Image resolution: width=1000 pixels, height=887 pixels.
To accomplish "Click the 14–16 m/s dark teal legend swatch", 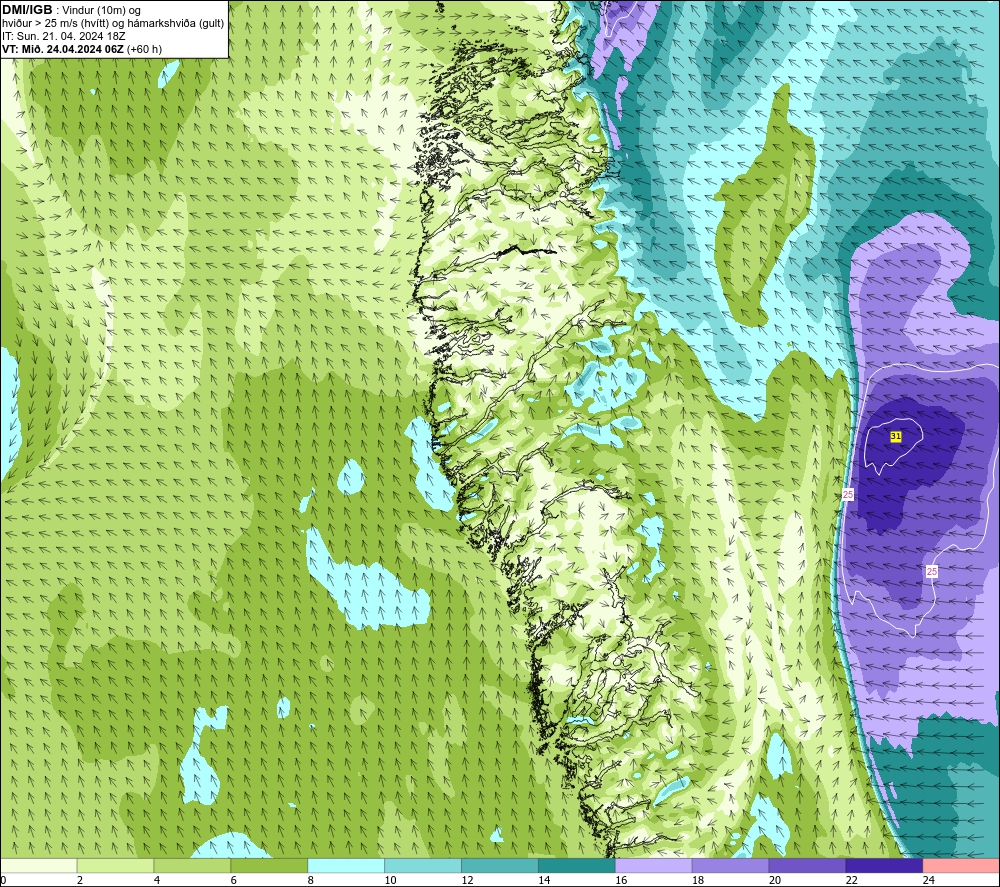I will (577, 866).
